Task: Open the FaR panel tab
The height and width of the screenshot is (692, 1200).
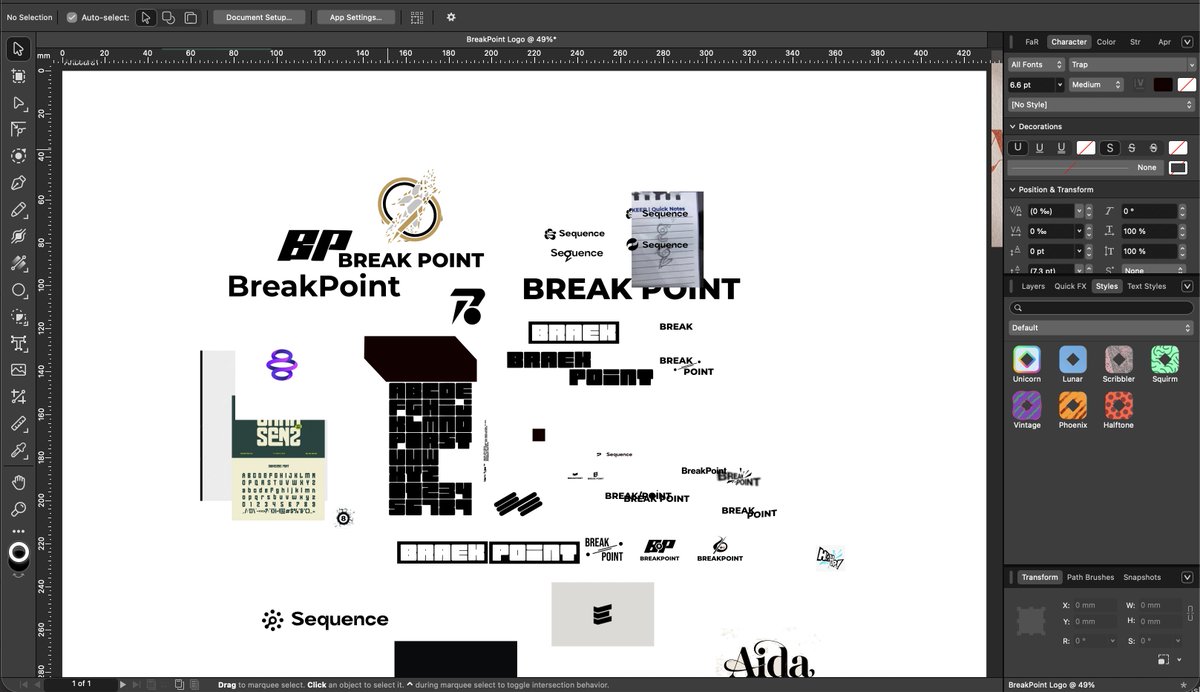Action: (1032, 42)
